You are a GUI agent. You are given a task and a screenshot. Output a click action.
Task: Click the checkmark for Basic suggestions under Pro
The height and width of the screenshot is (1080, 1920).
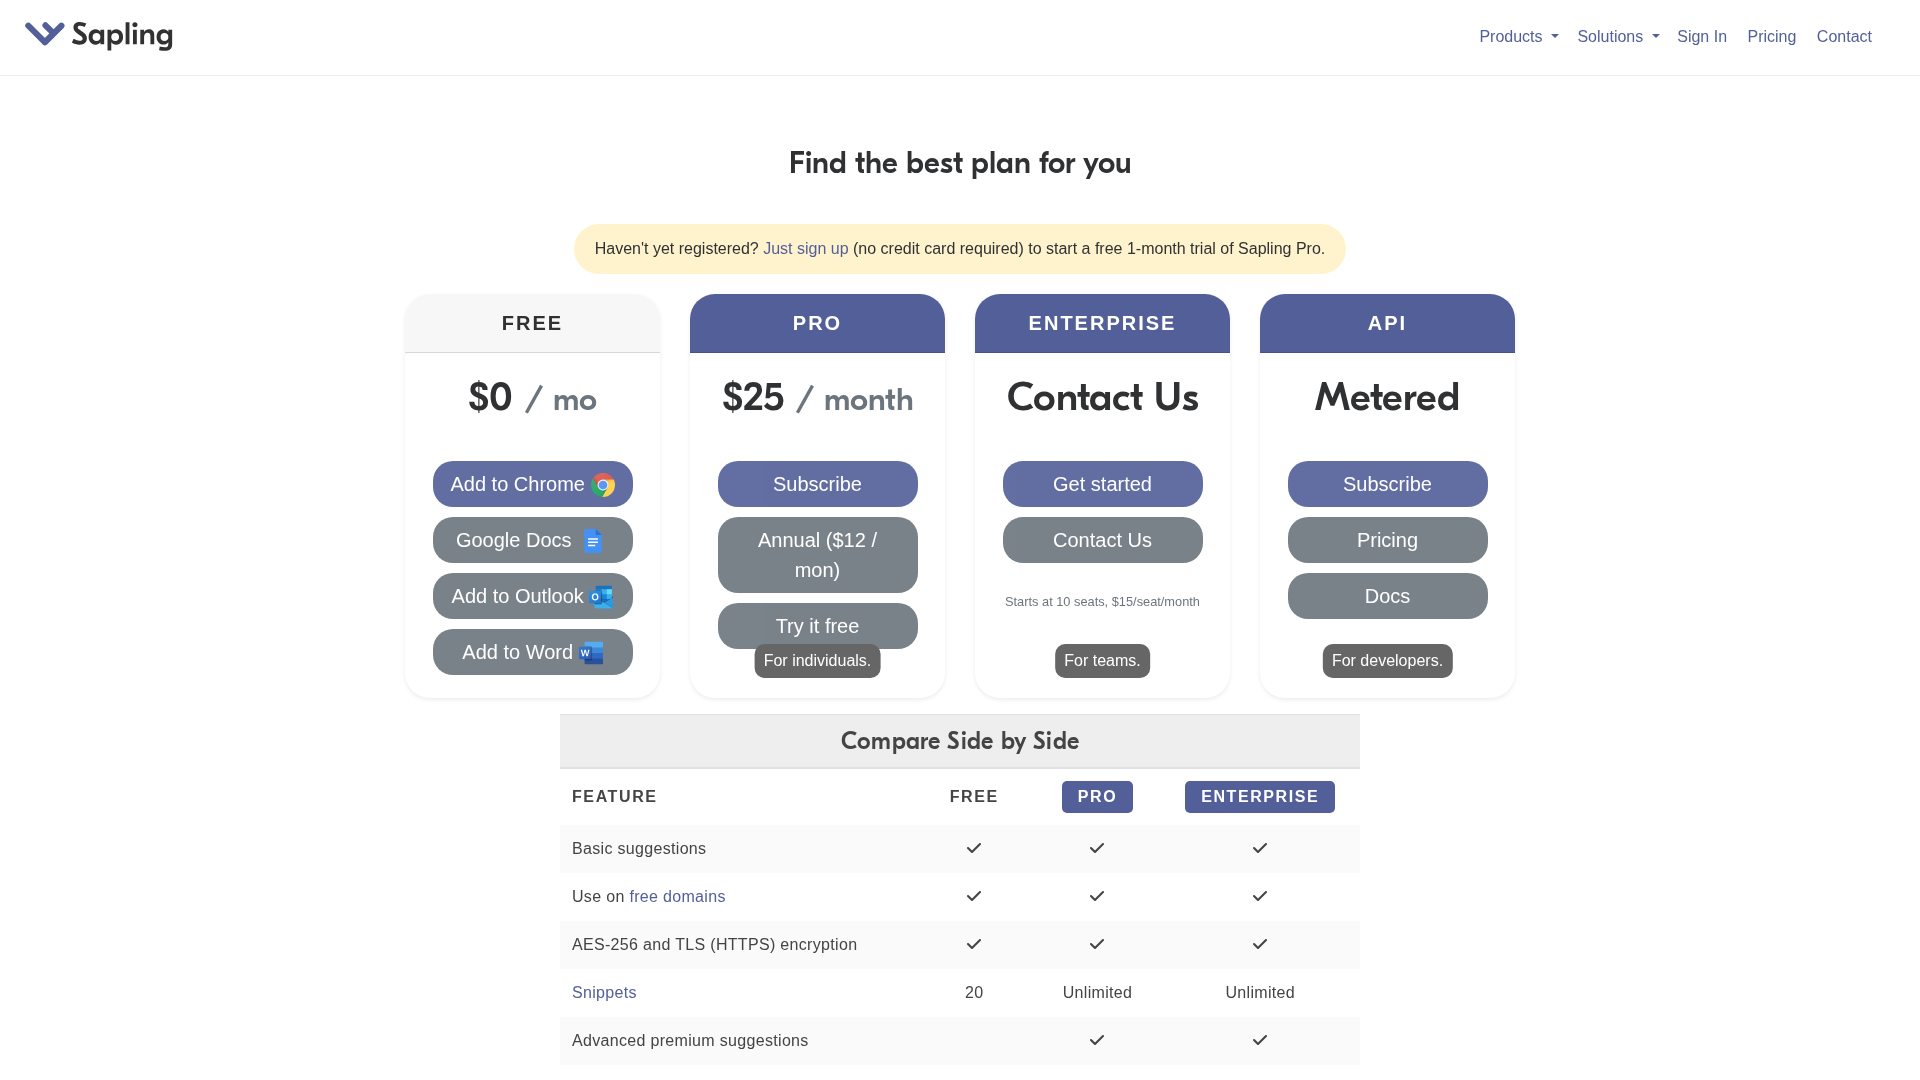pos(1096,848)
